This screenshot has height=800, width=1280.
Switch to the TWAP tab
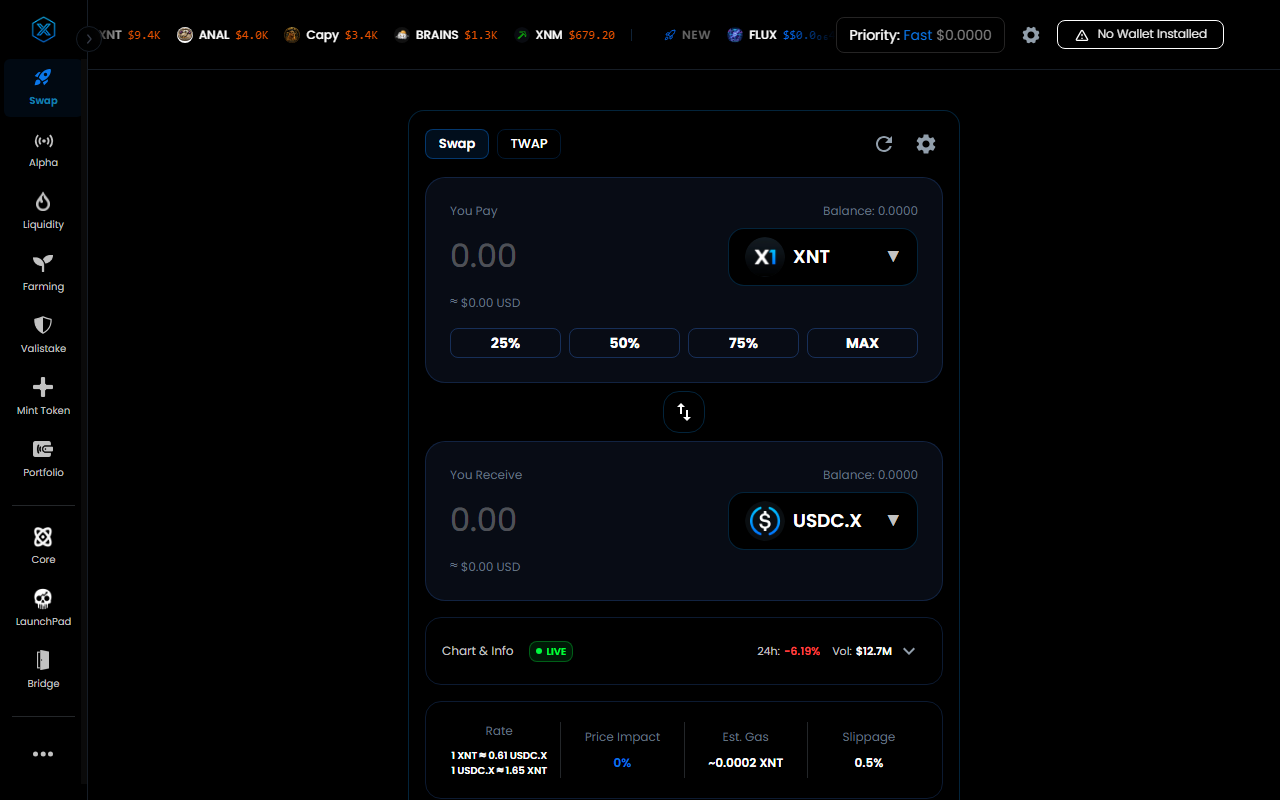click(x=529, y=144)
